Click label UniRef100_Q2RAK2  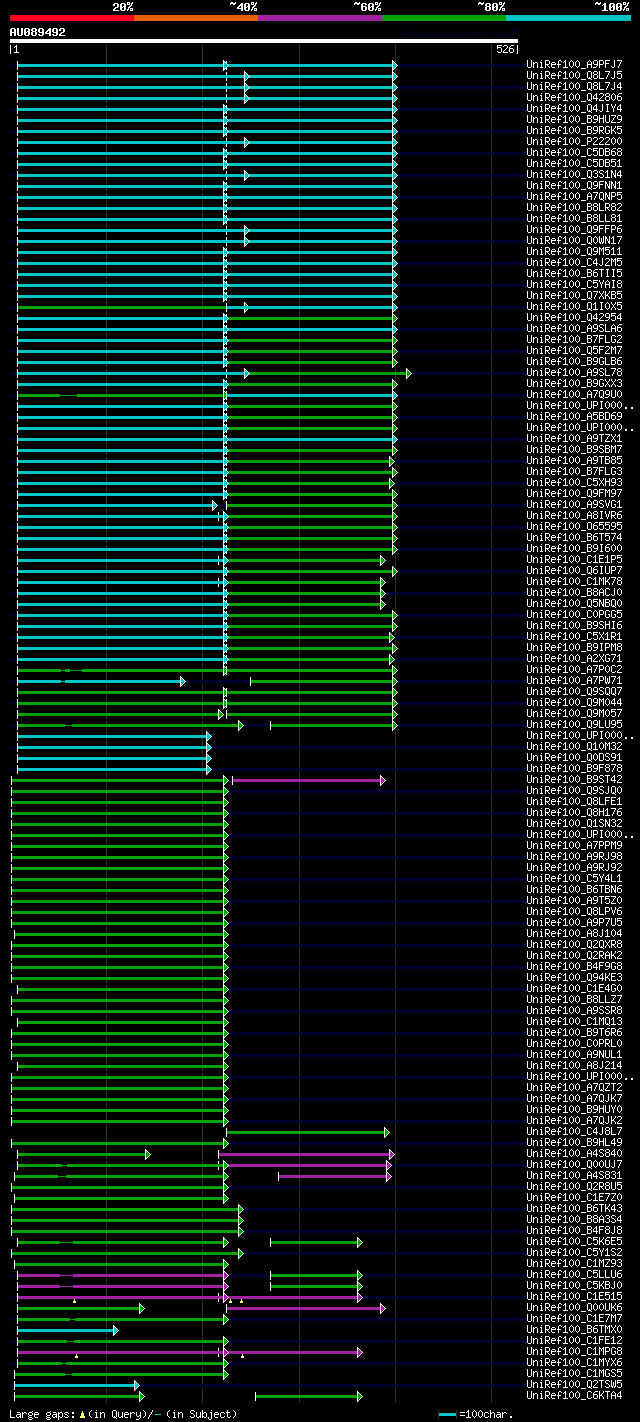575,956
